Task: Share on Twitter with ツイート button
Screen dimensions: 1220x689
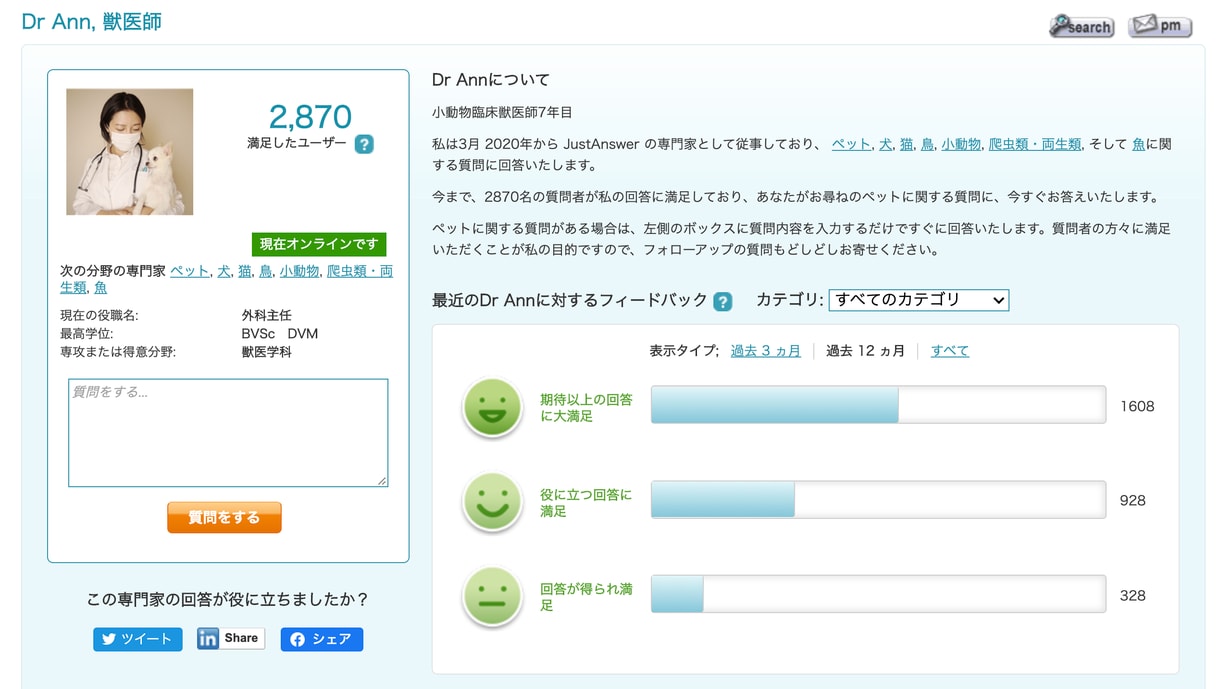Action: (x=138, y=639)
